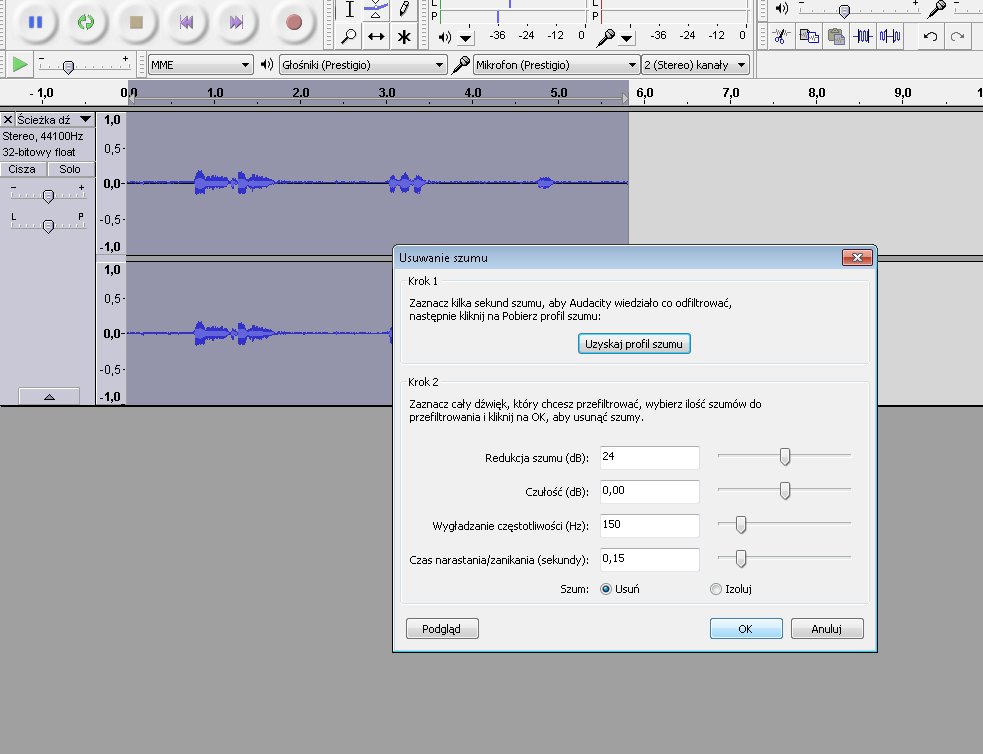Click the speaker icon beside output meter
This screenshot has height=754, width=983.
coord(444,37)
